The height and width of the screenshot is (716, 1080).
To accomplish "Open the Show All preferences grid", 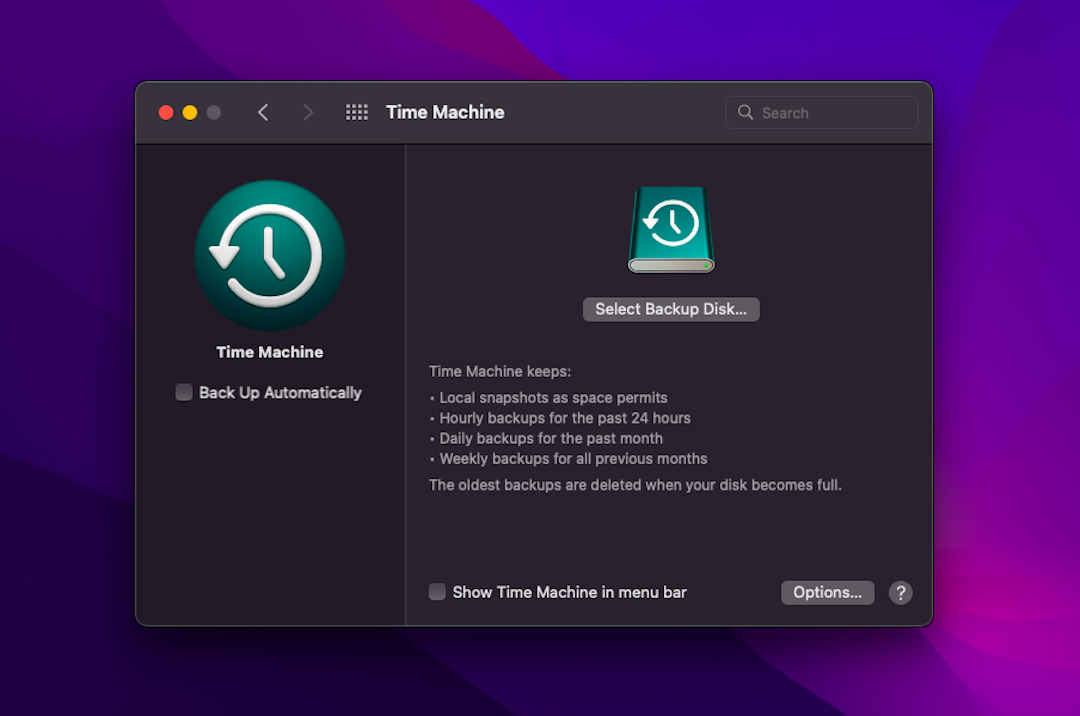I will [357, 112].
